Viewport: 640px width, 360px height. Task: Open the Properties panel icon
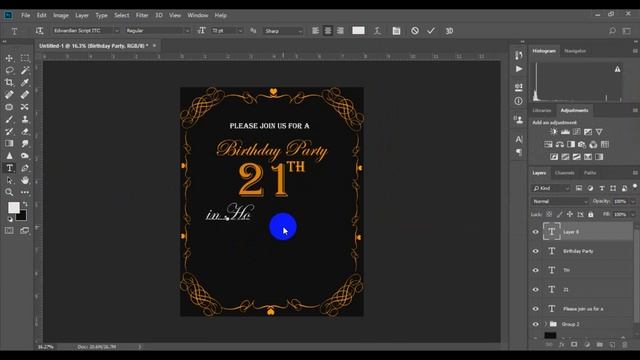click(x=518, y=87)
